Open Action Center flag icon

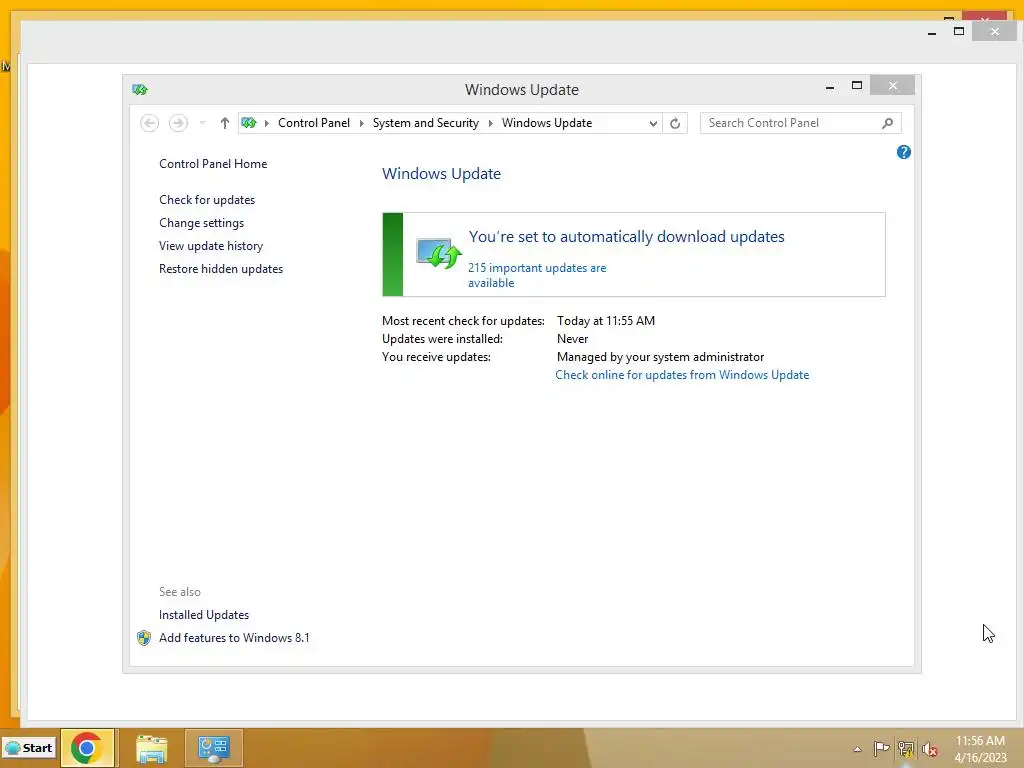[881, 748]
